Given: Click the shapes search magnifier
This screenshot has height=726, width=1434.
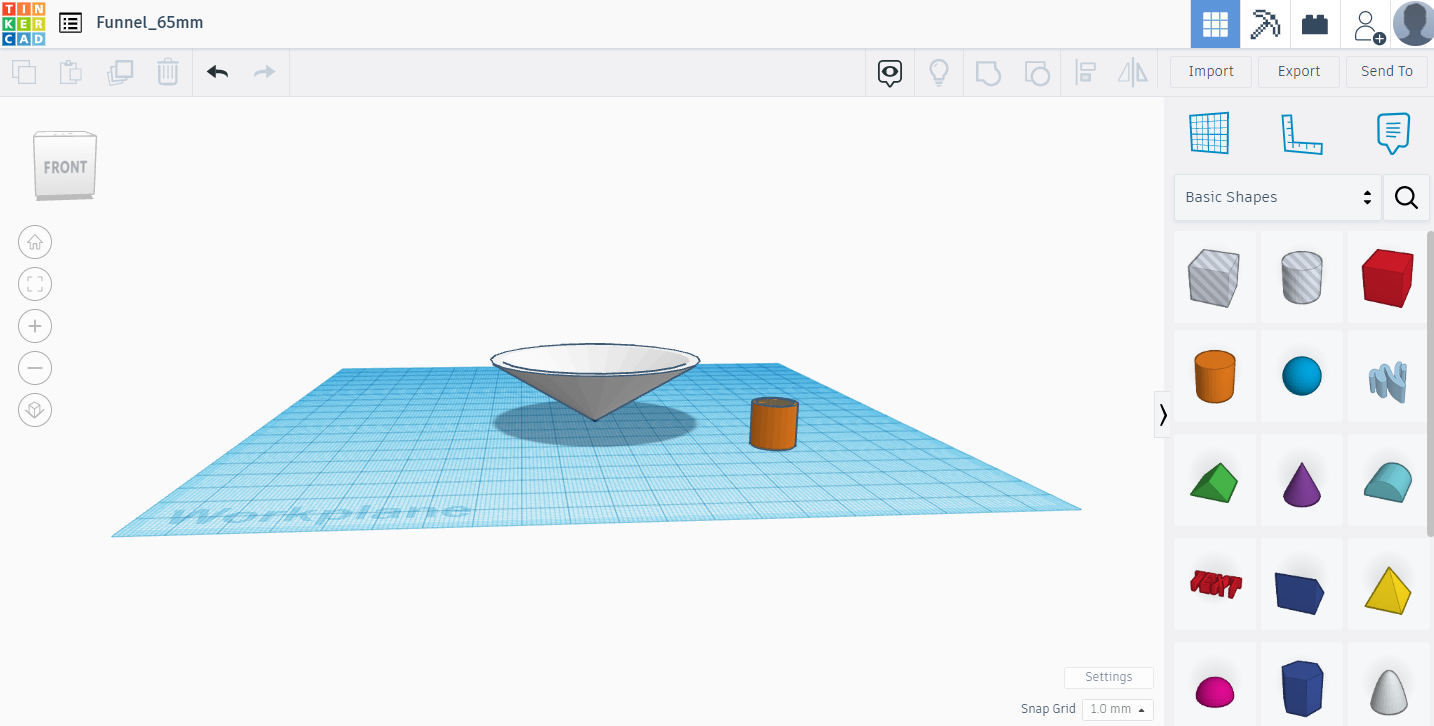Looking at the screenshot, I should (1406, 197).
